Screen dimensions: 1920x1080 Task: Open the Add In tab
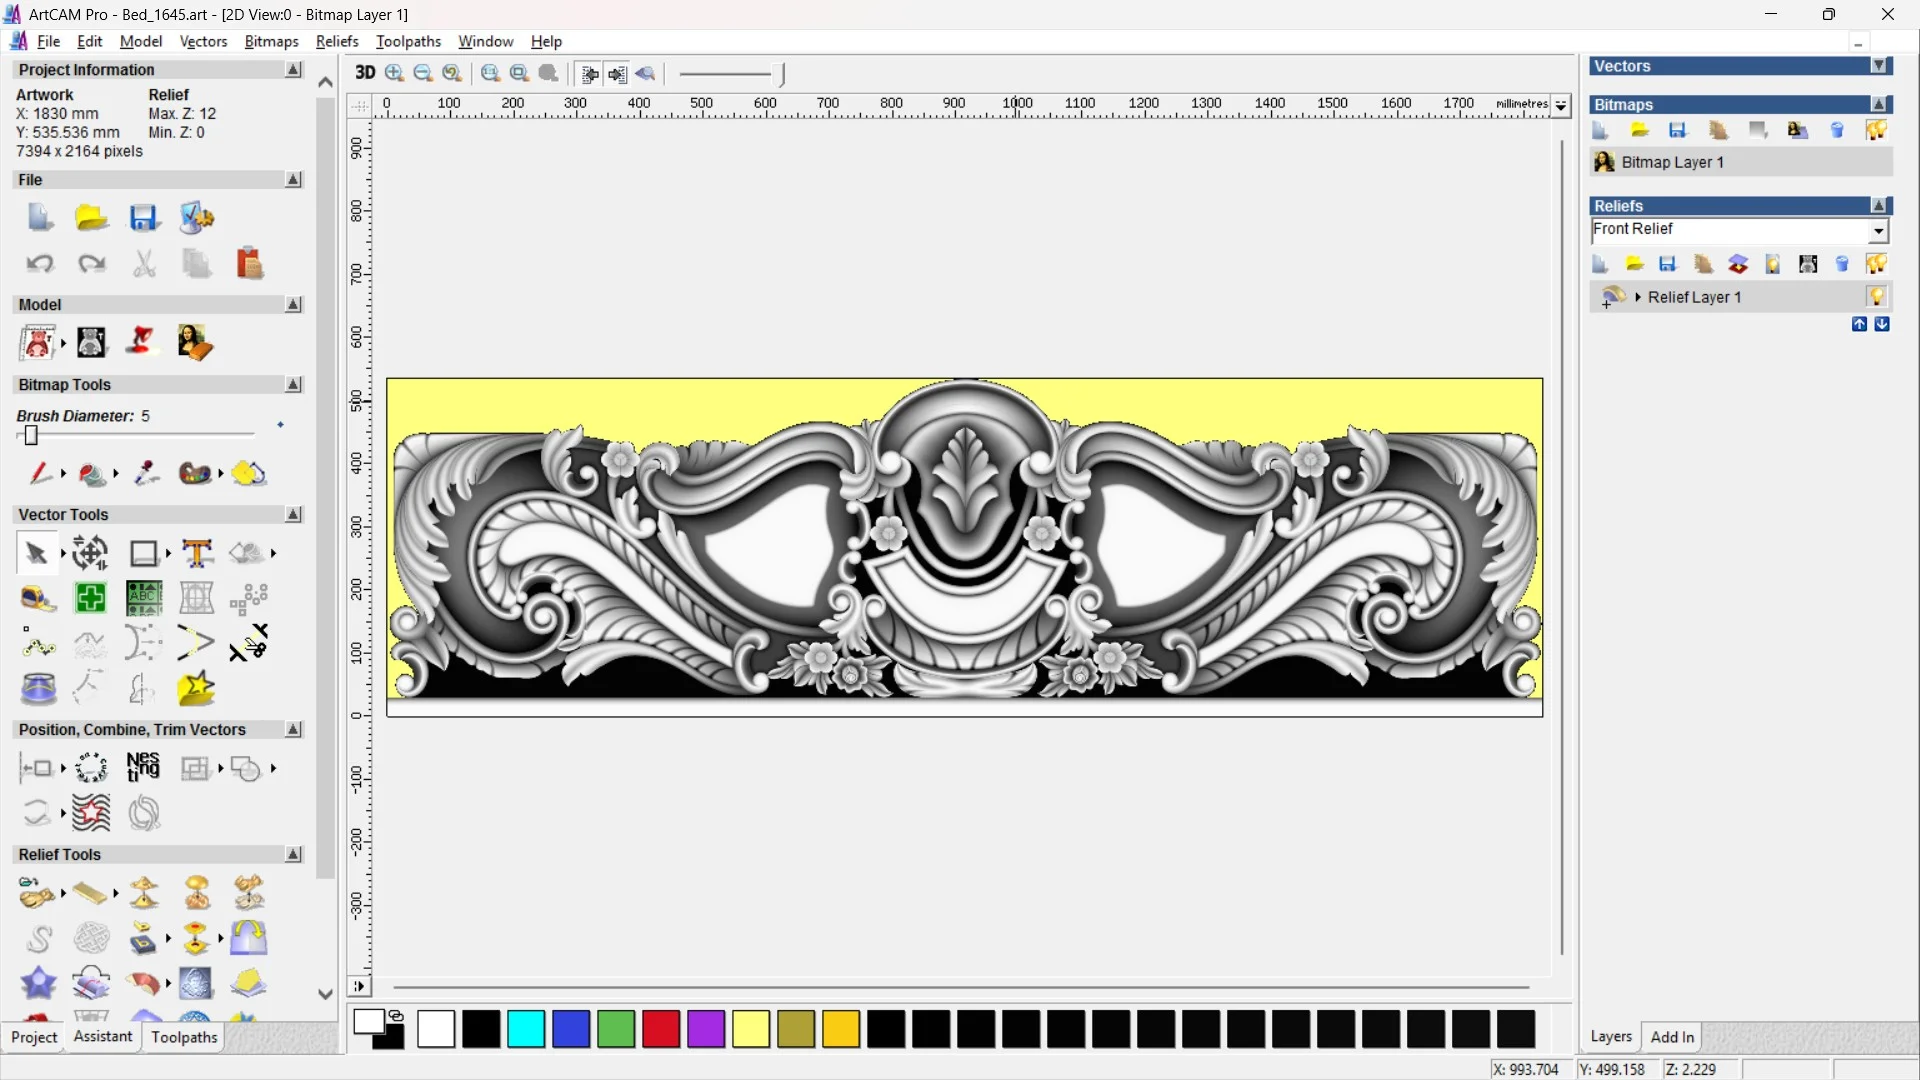coord(1672,1037)
